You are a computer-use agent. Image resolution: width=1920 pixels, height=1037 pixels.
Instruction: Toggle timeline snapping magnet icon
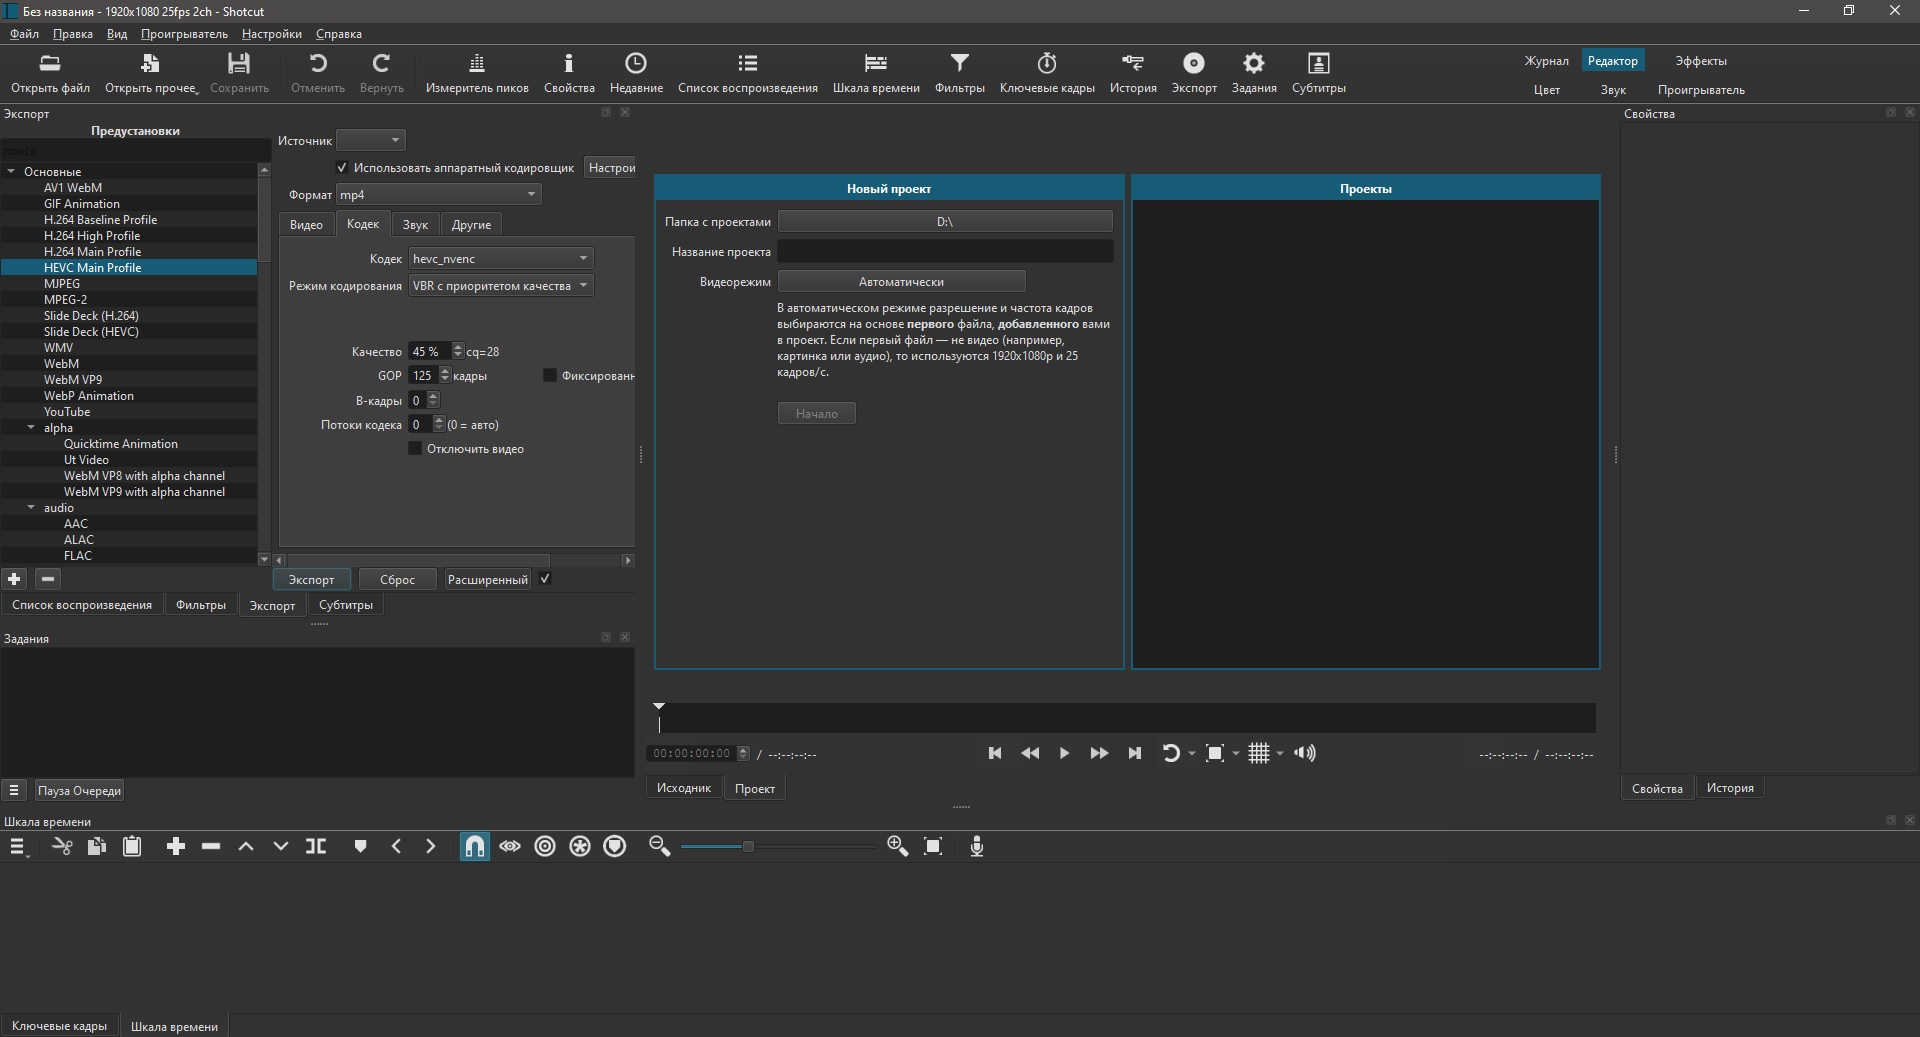475,847
